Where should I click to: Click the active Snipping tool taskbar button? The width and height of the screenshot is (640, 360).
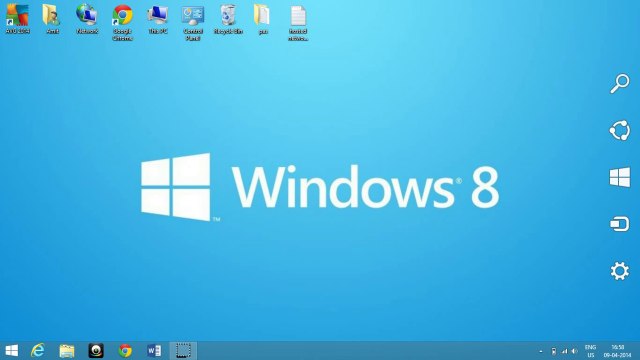(x=183, y=351)
